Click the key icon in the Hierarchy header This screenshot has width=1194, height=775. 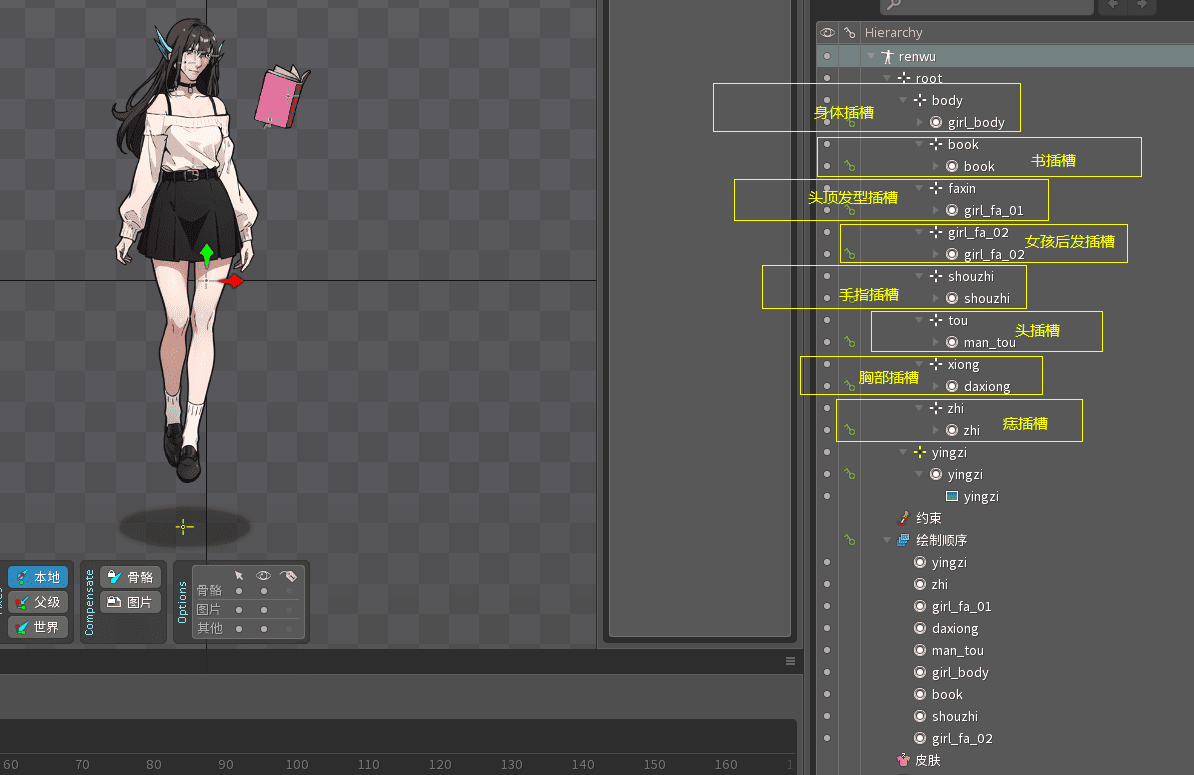click(x=849, y=33)
